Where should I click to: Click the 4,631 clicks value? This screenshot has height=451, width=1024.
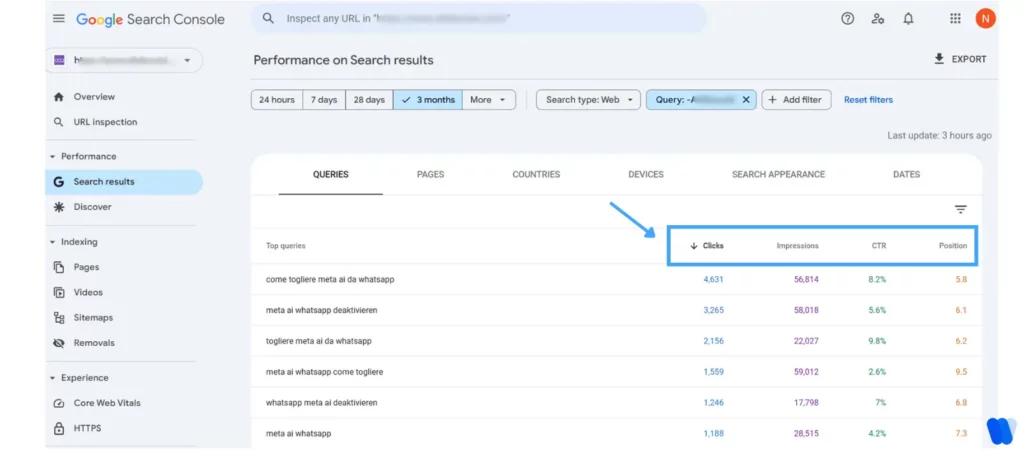pyautogui.click(x=713, y=279)
